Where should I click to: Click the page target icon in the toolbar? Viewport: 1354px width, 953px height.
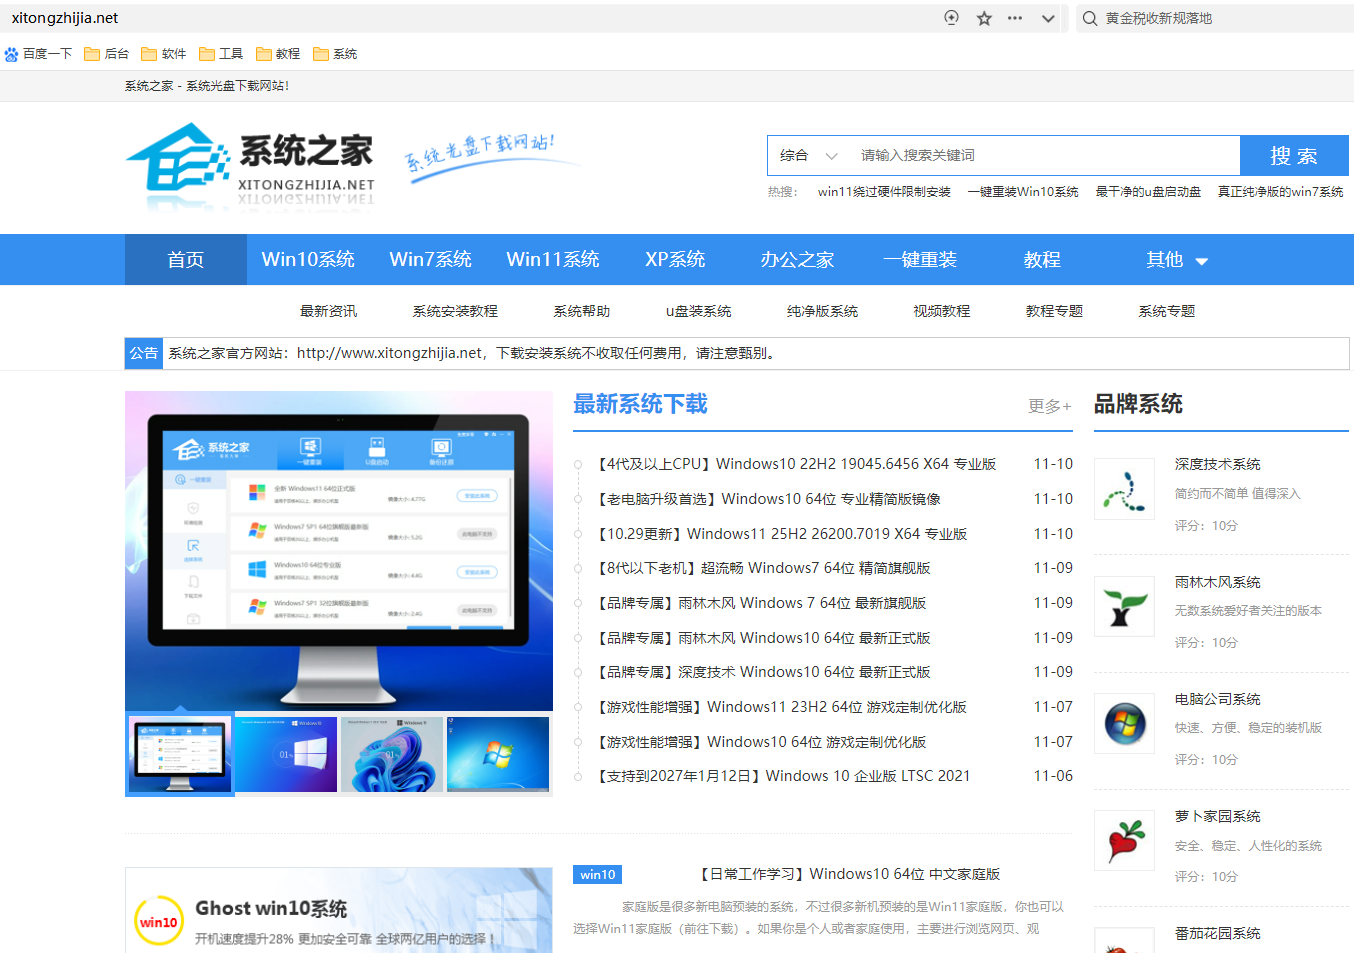point(950,17)
